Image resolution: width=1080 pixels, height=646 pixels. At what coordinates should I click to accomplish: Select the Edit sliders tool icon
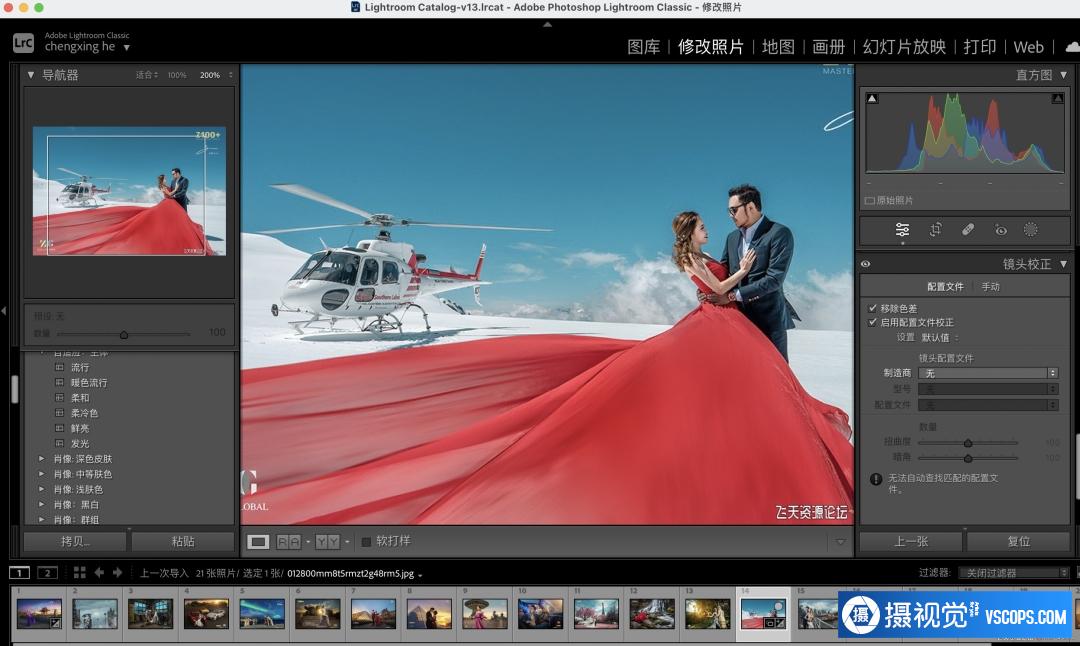[x=902, y=230]
